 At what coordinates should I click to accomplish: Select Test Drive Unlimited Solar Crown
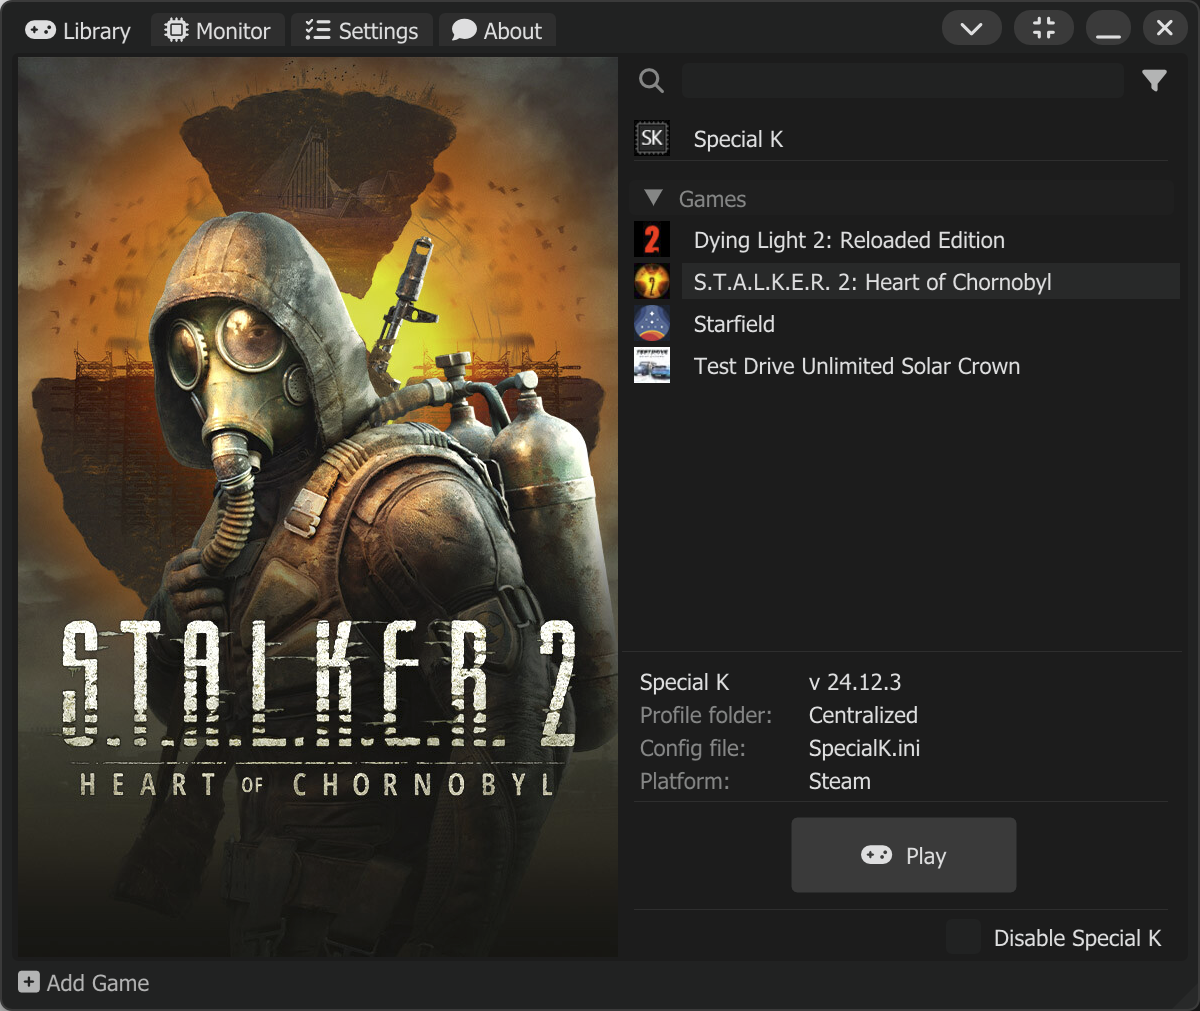(x=857, y=366)
